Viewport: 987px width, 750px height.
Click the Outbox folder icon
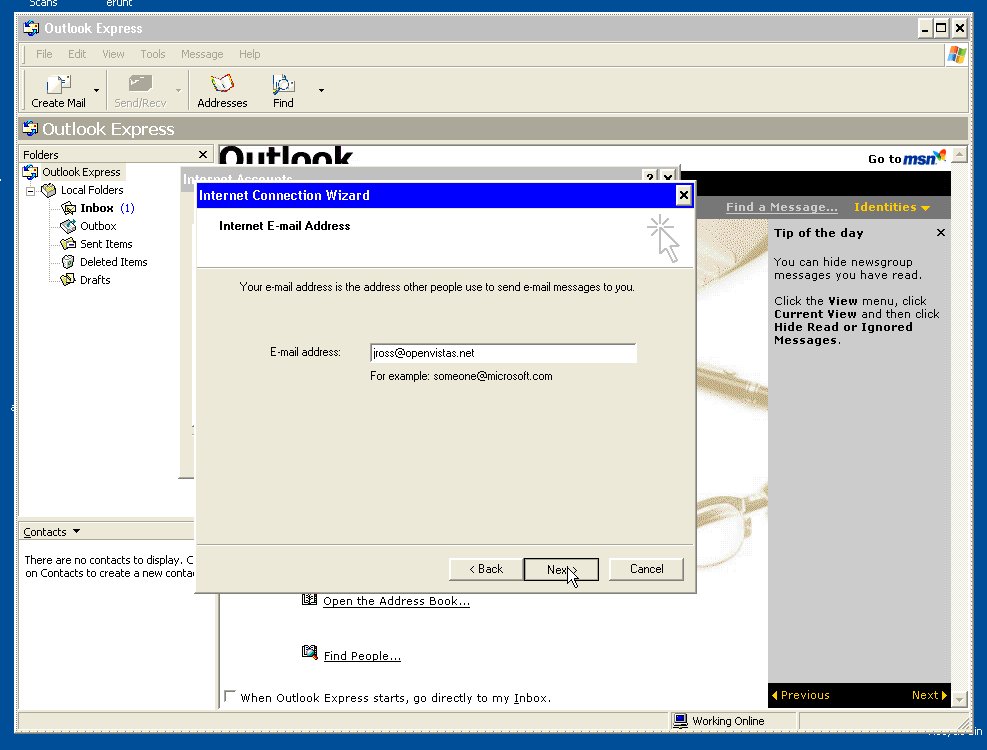click(x=68, y=225)
